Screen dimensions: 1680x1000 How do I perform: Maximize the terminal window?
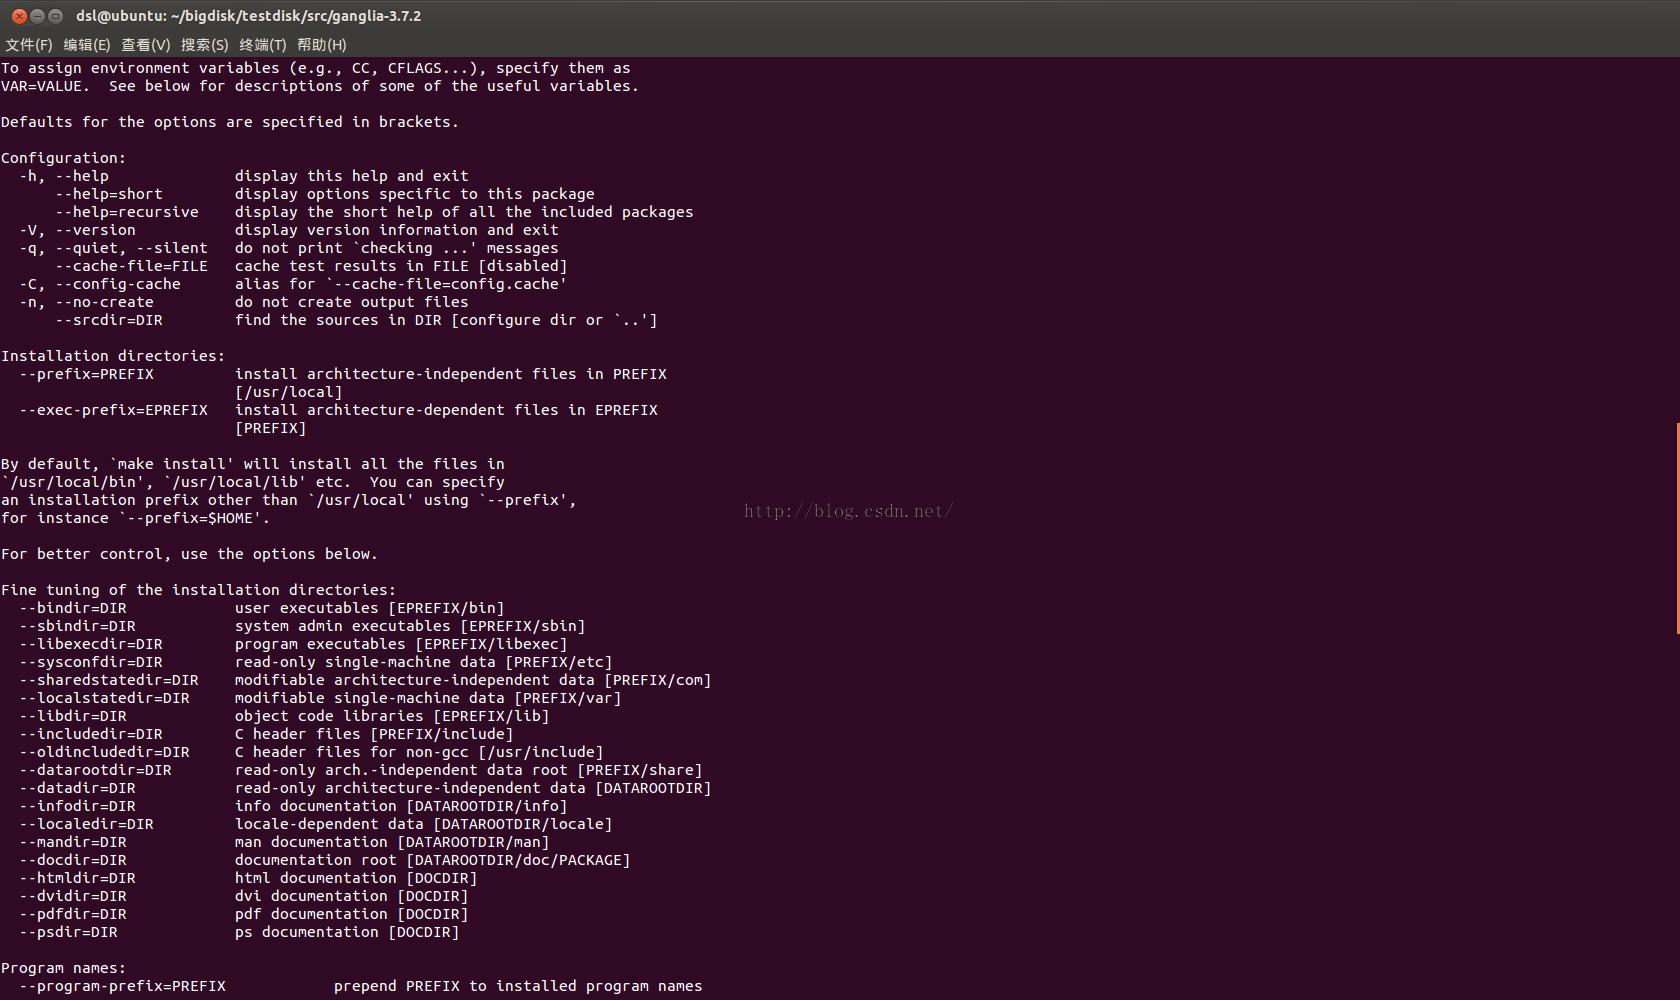(x=56, y=16)
